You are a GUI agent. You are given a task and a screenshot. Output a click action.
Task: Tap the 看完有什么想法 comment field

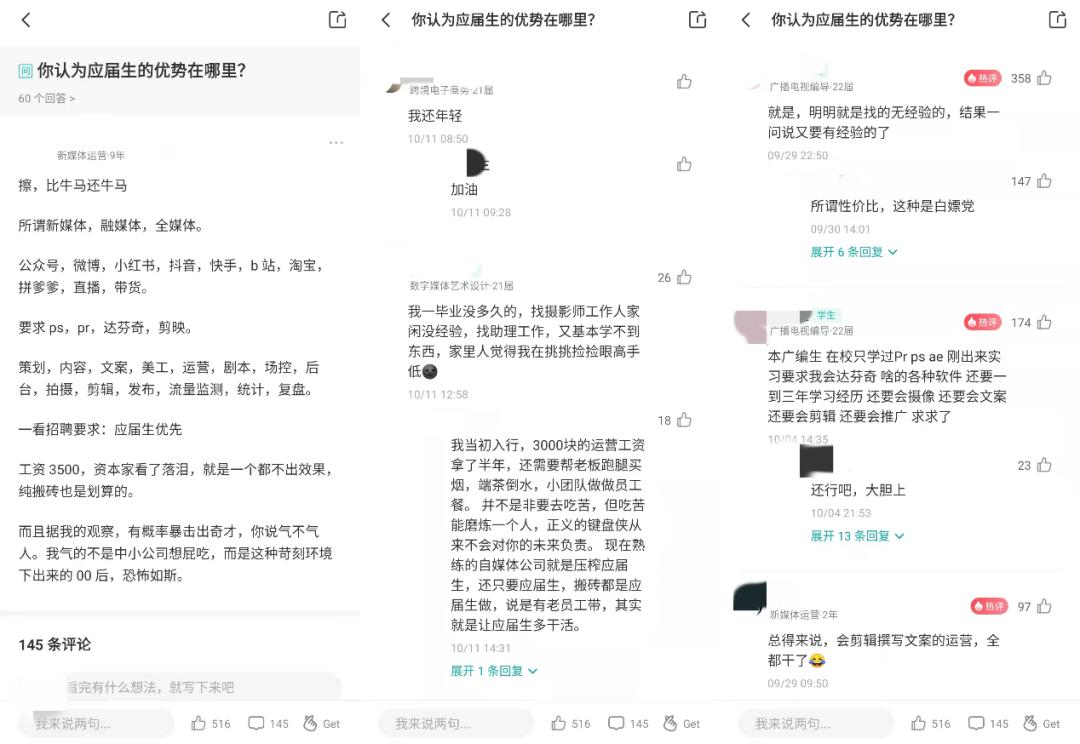coord(203,687)
